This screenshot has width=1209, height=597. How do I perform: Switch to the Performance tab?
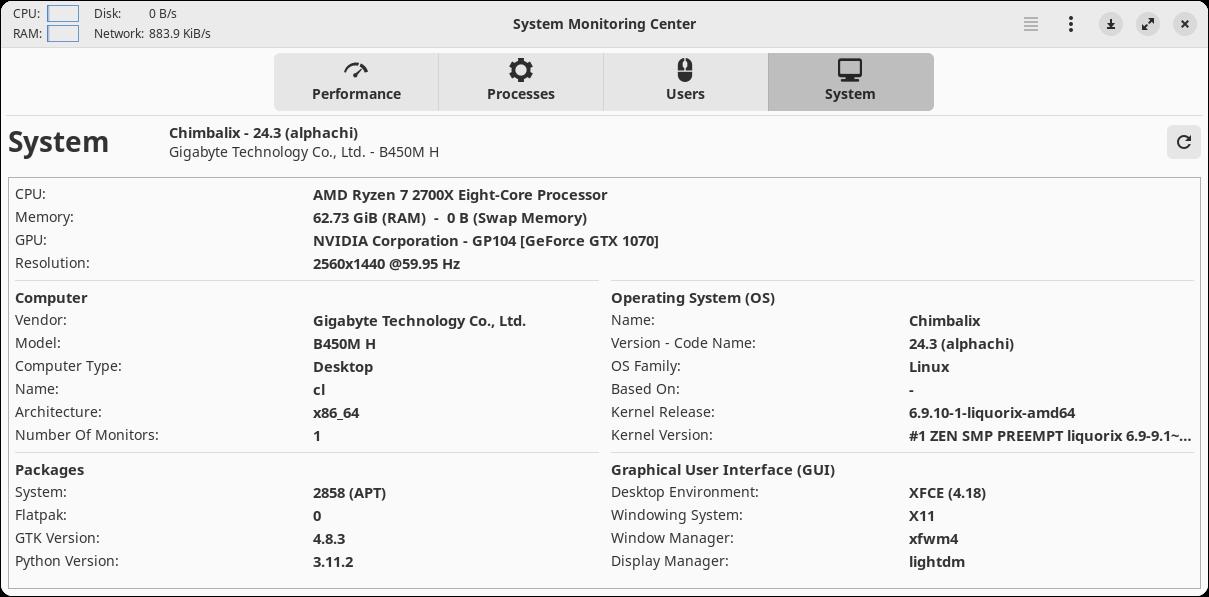point(356,82)
